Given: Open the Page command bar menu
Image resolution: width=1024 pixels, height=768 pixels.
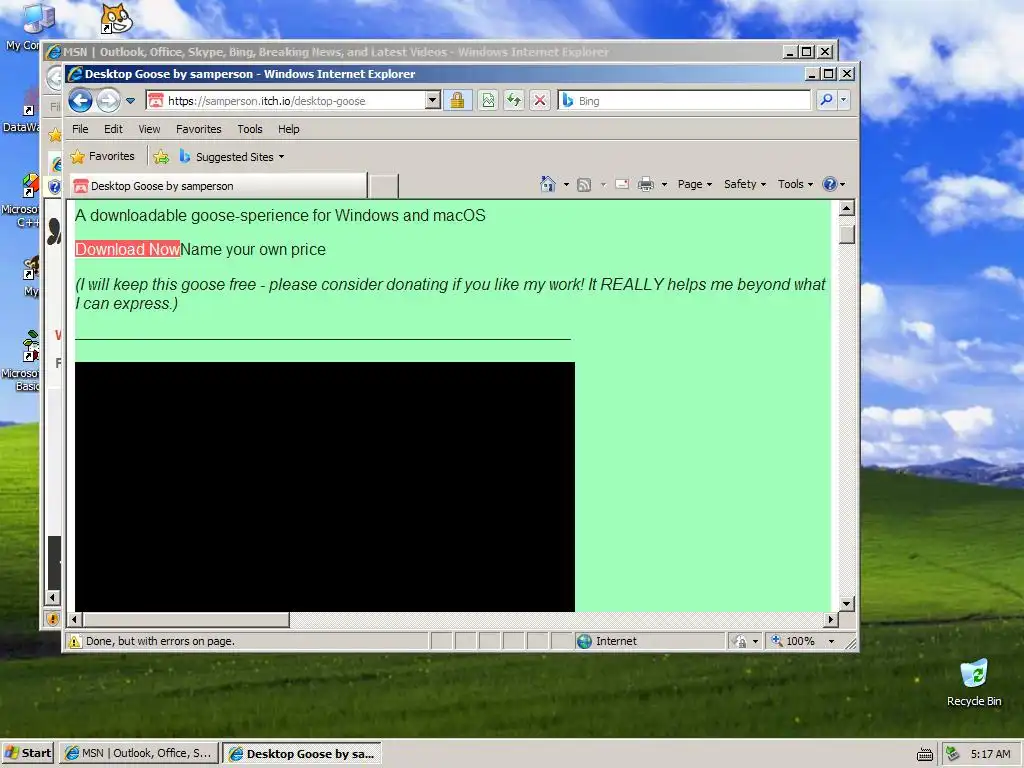Looking at the screenshot, I should [694, 184].
